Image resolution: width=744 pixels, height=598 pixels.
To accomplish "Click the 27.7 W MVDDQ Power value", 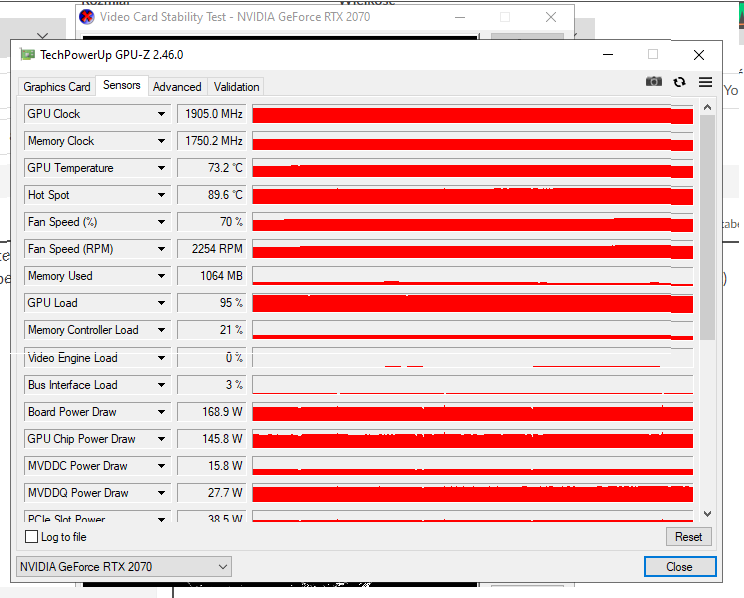I will pos(212,493).
